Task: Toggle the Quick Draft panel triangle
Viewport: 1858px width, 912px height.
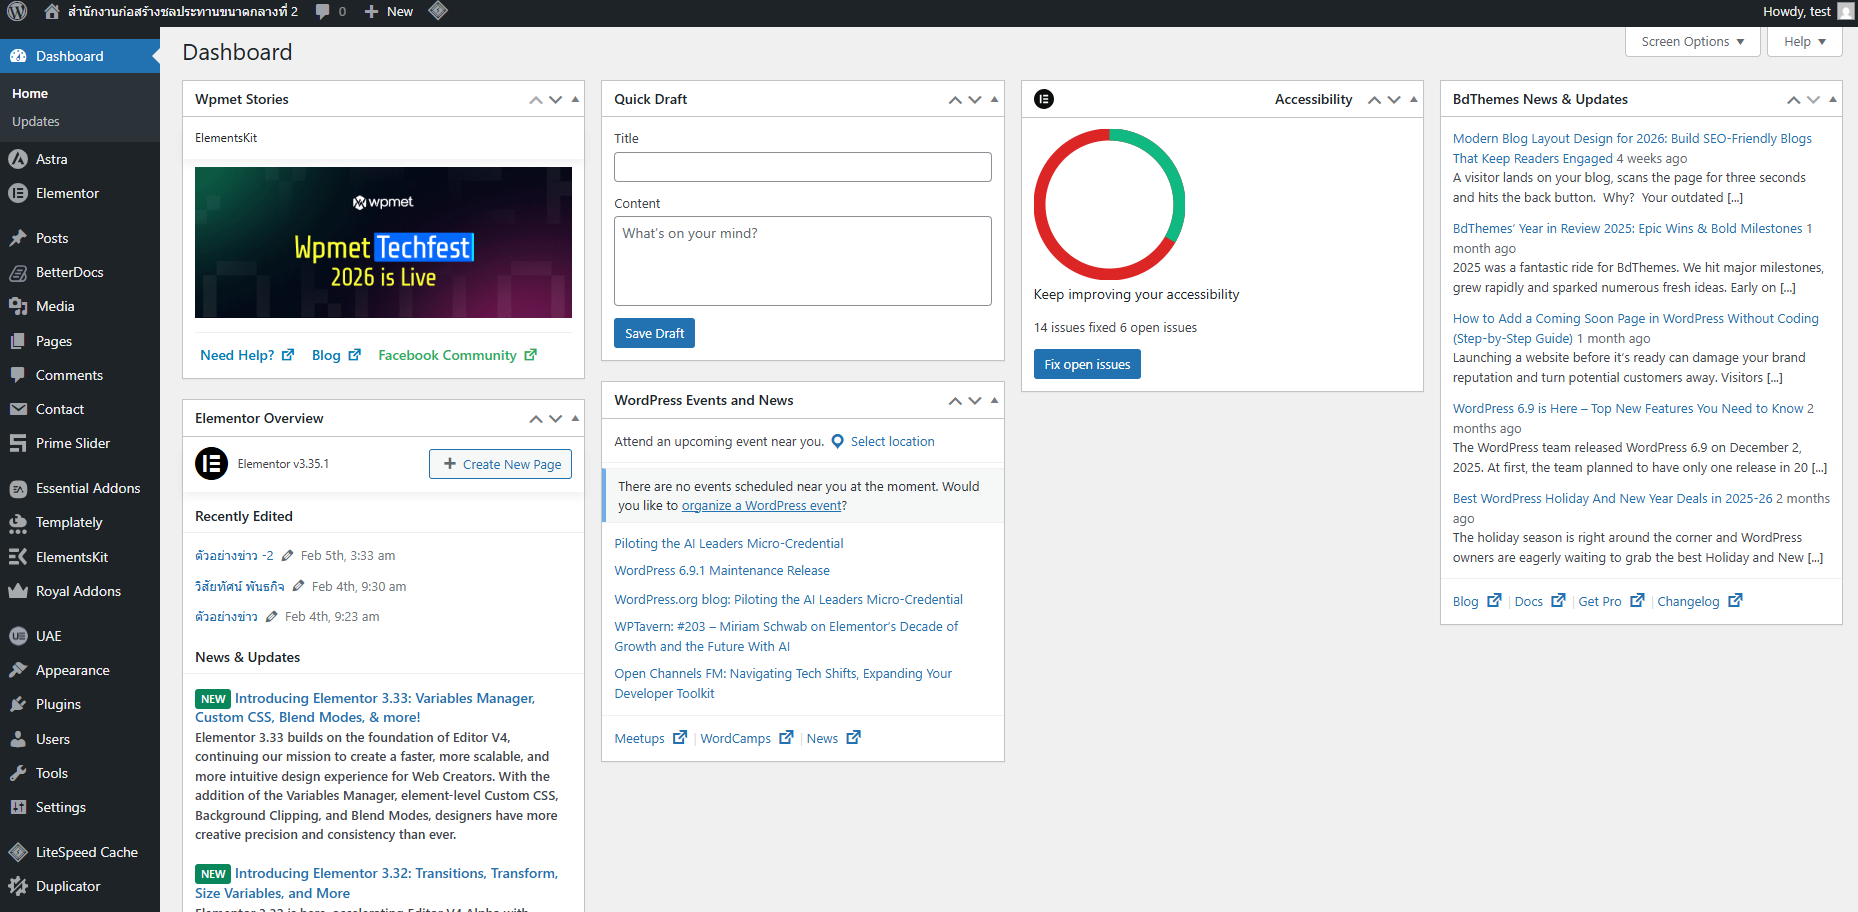Action: (994, 99)
